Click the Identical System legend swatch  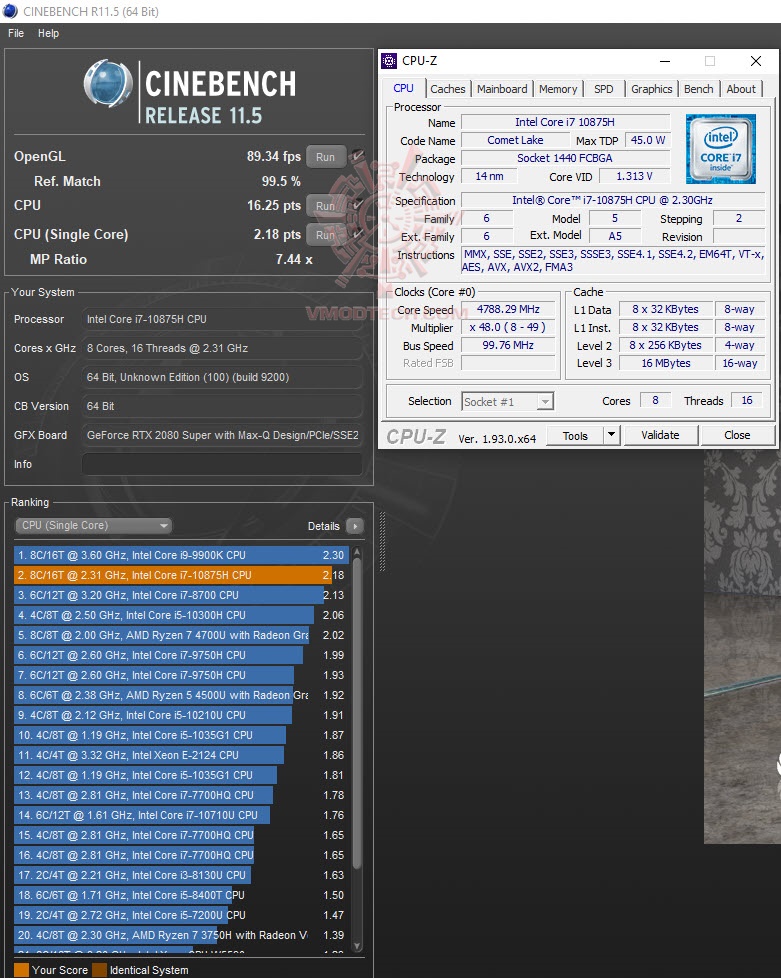pyautogui.click(x=99, y=970)
